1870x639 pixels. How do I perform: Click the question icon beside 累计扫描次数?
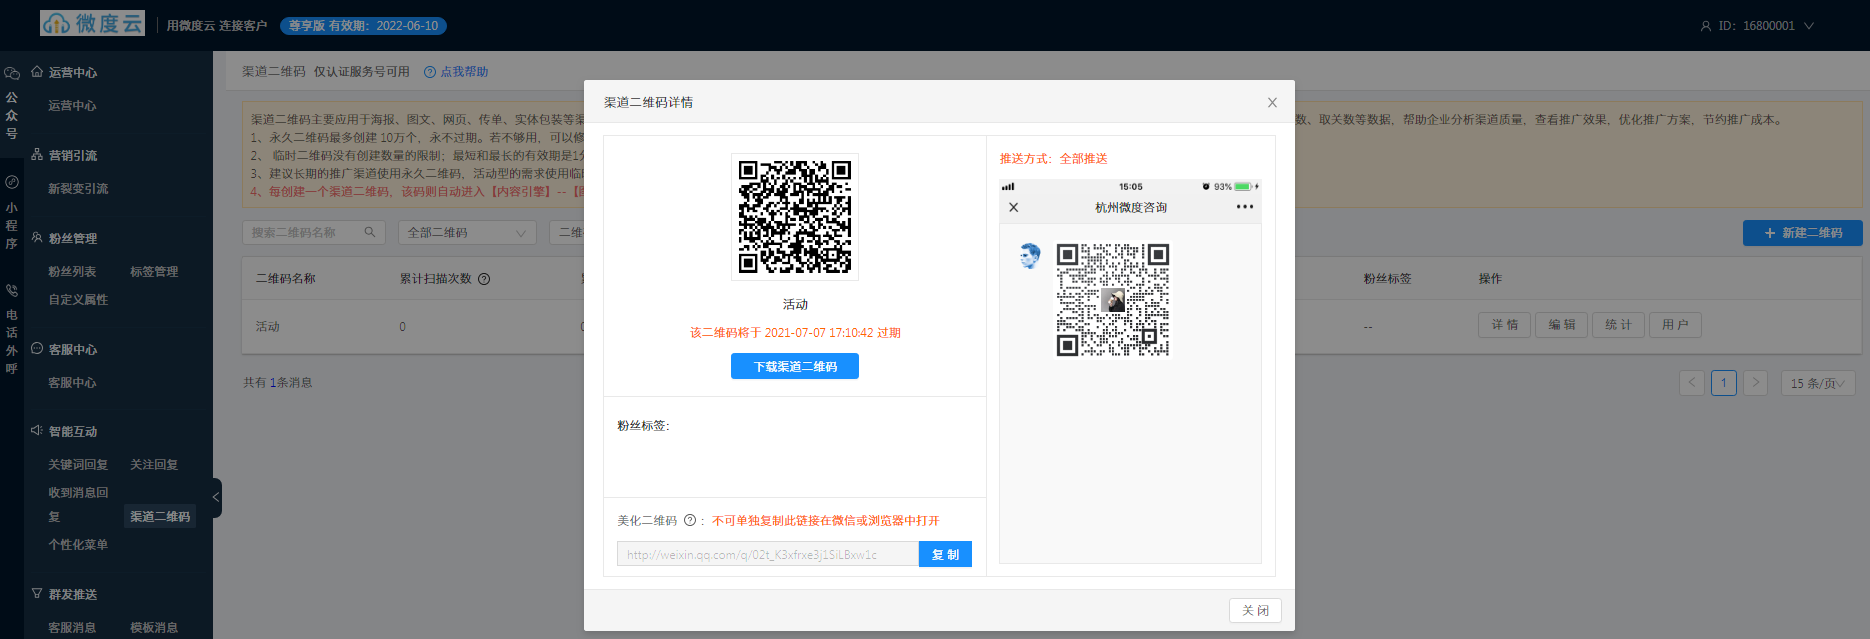click(484, 279)
